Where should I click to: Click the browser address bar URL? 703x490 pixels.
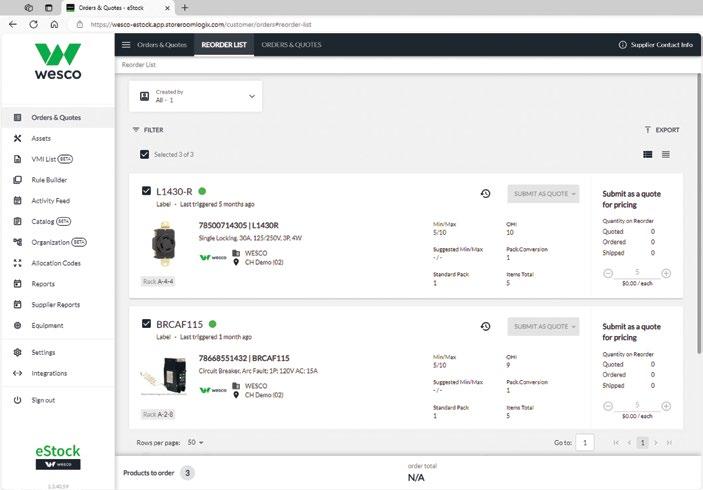point(201,24)
